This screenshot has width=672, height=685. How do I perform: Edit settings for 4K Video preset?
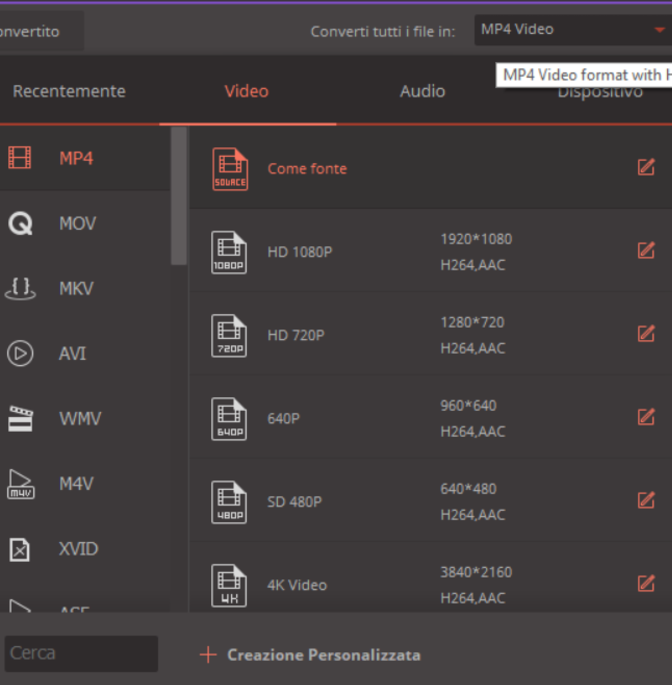click(646, 584)
